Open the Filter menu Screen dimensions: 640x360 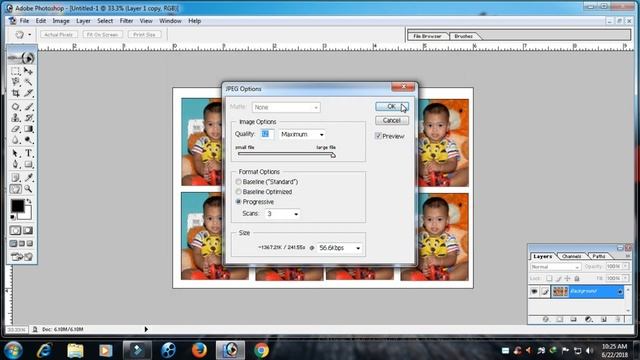click(126, 21)
